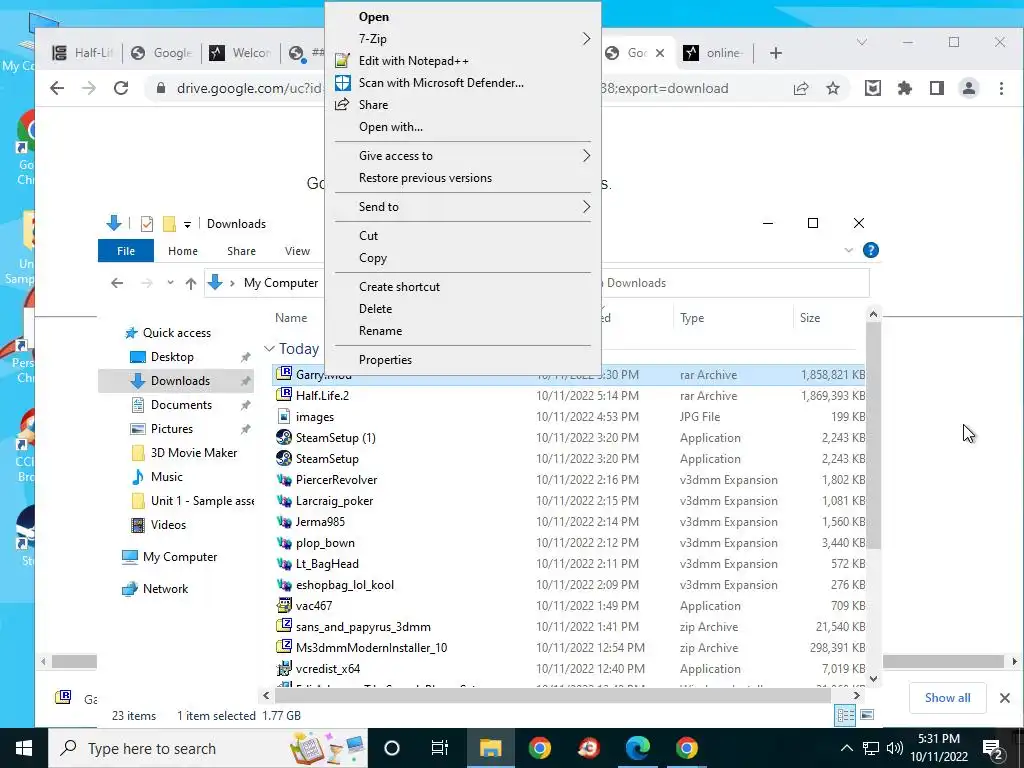Open the Home ribbon tab
Screen dimensions: 1024x768
click(183, 251)
